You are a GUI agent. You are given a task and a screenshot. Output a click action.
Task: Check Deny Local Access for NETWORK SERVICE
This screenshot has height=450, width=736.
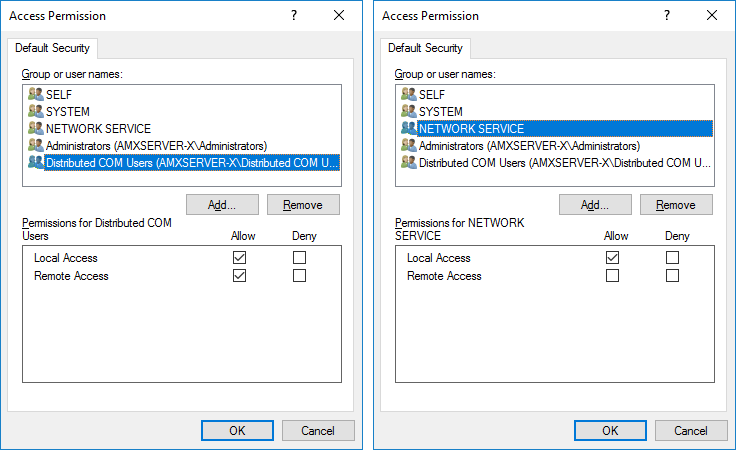672,258
